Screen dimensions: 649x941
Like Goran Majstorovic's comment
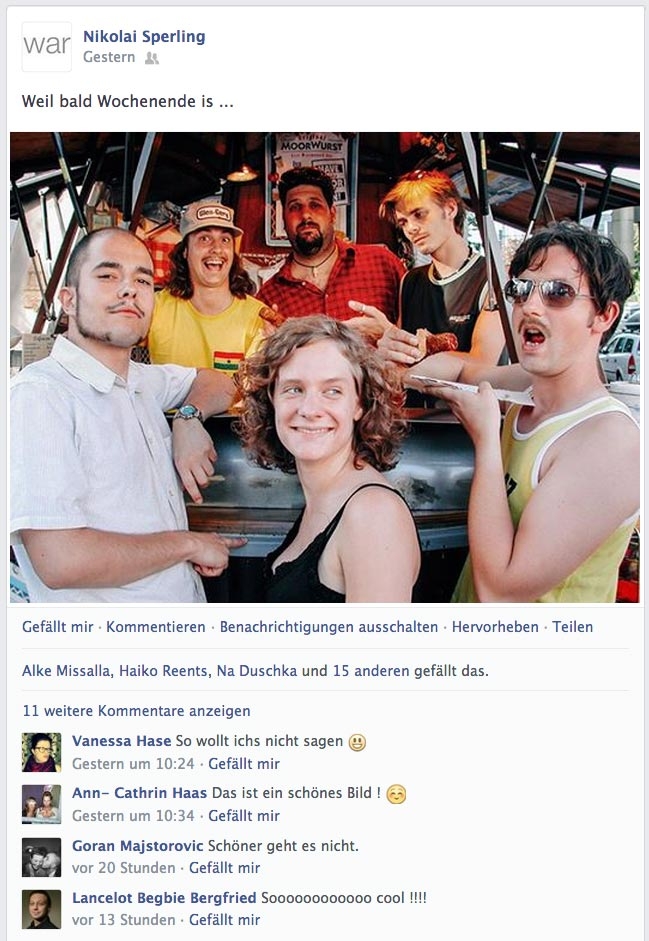tap(225, 868)
